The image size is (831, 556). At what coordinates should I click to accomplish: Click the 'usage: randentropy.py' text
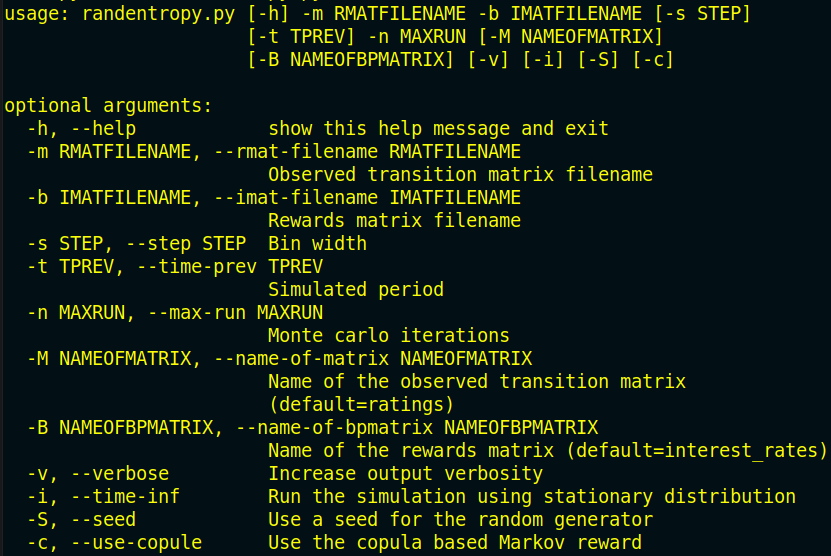120,14
